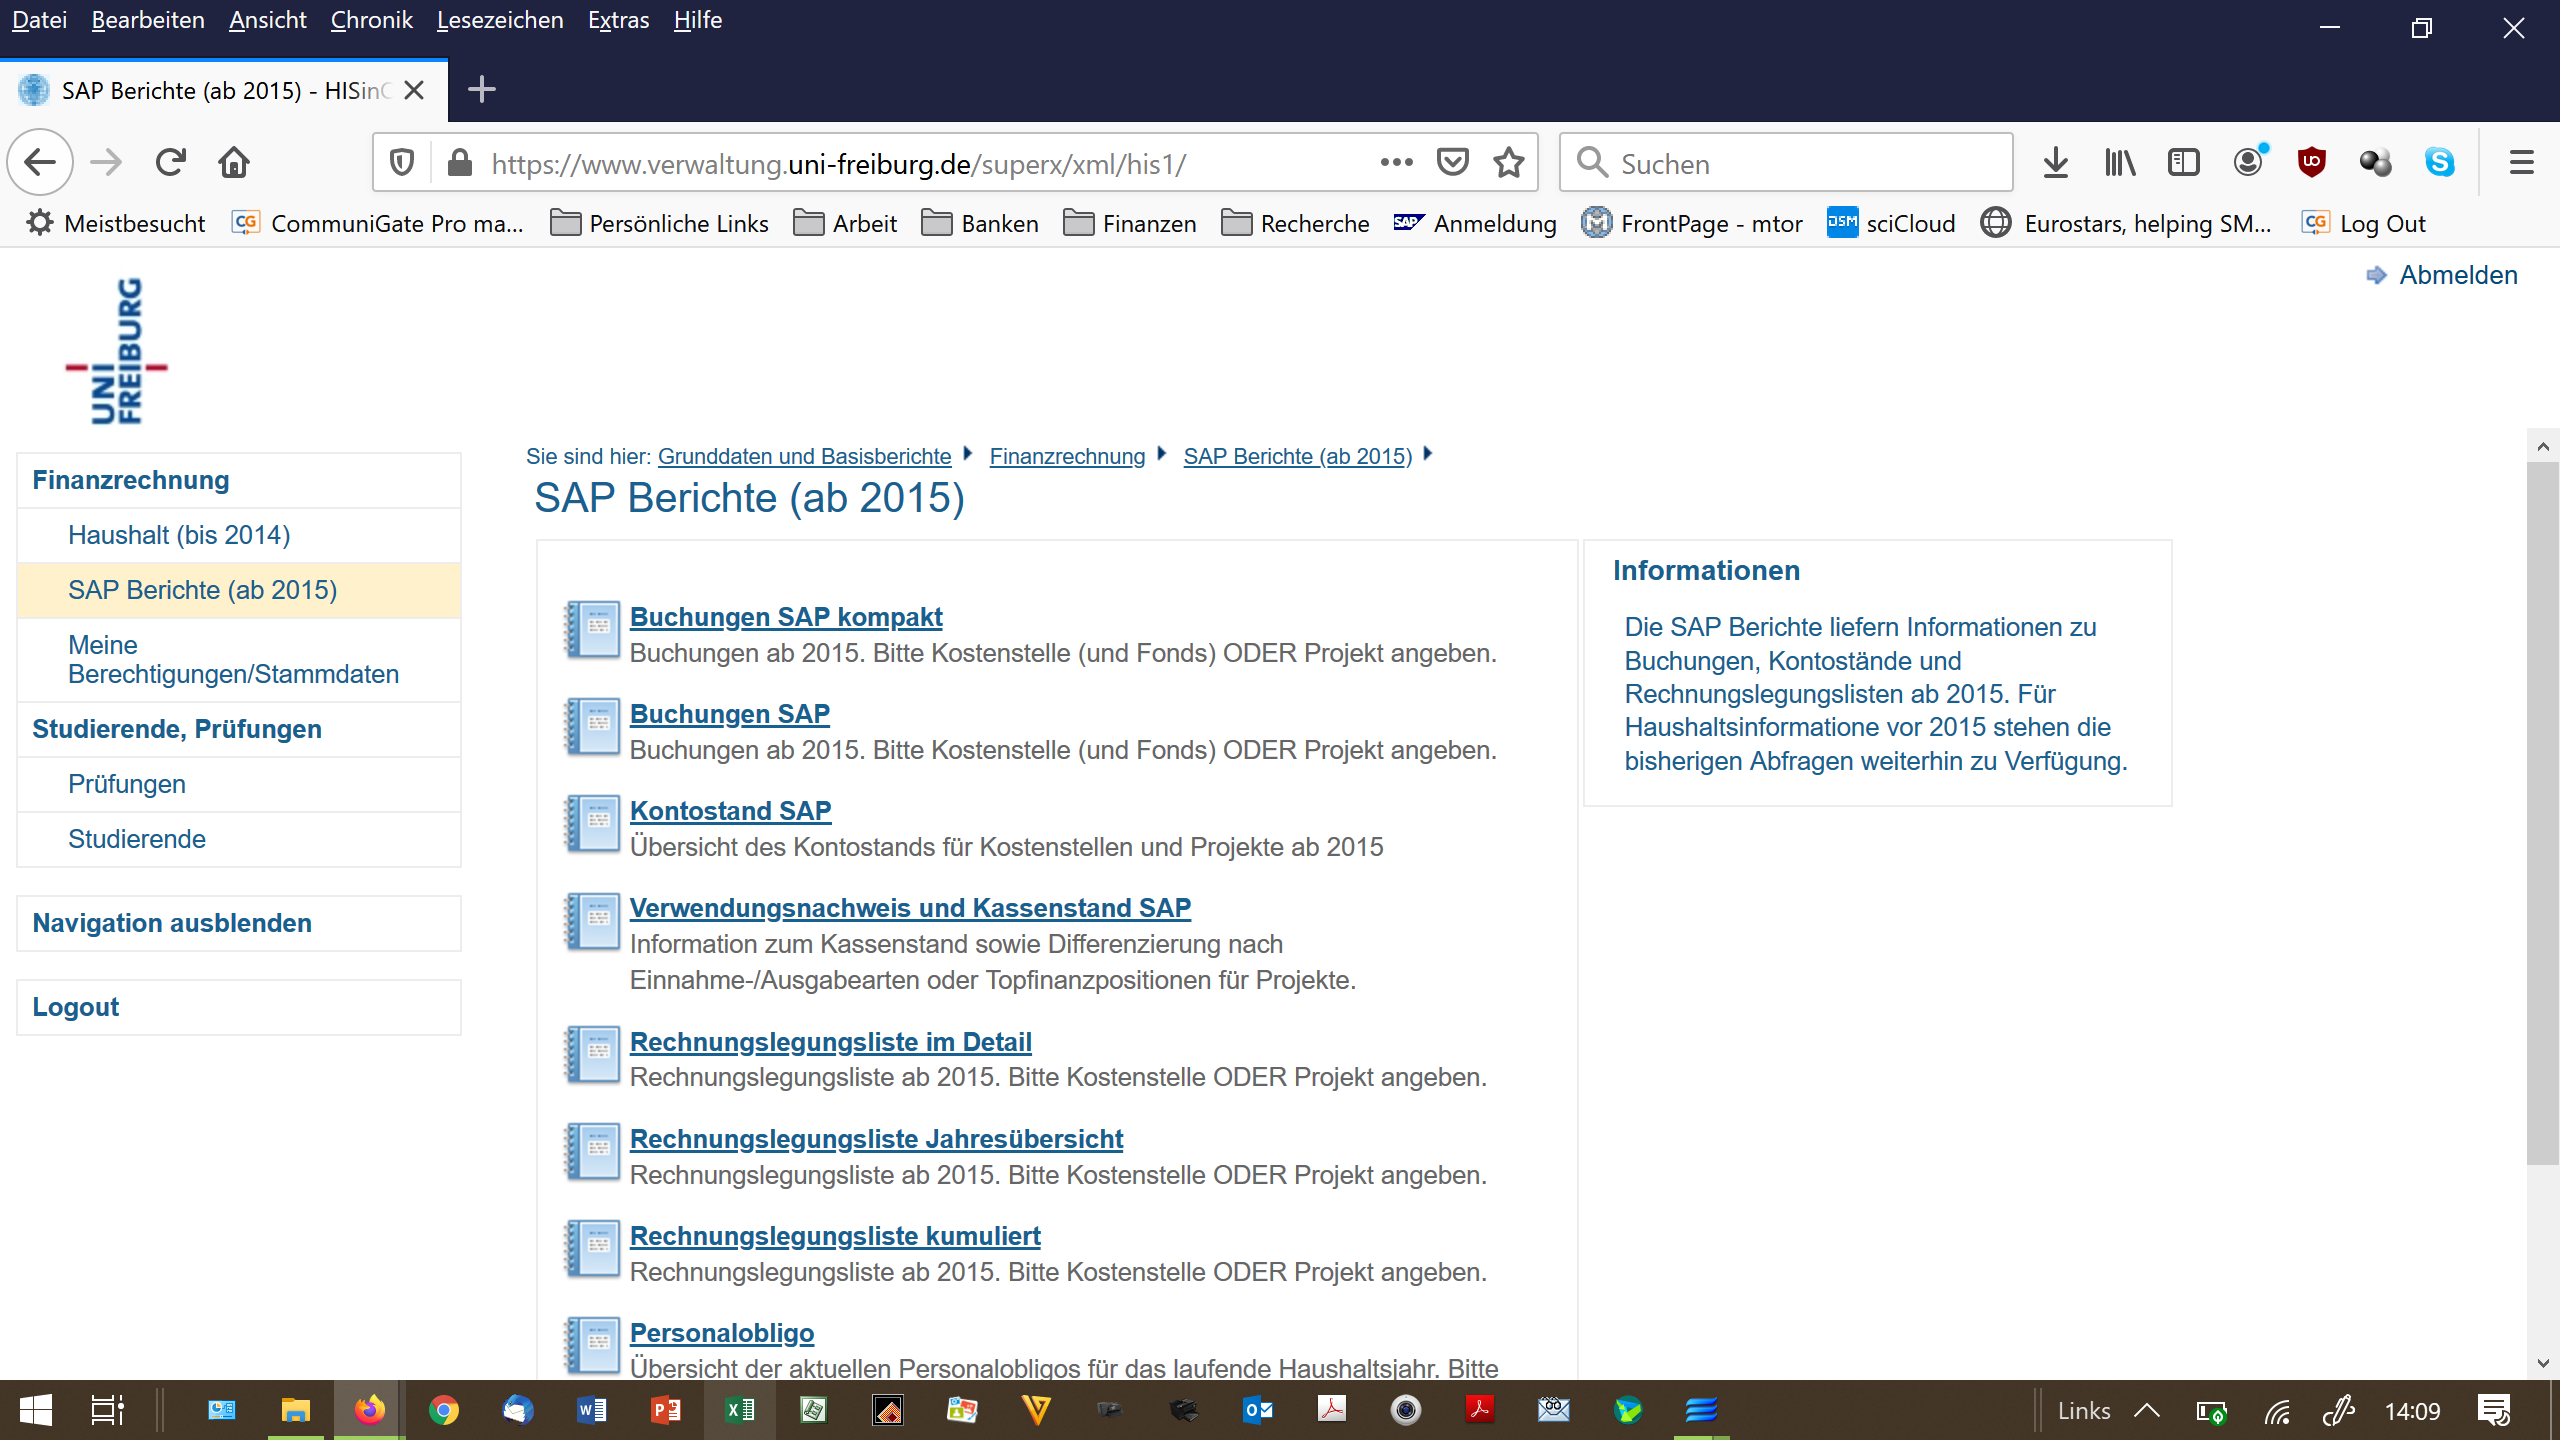This screenshot has height=1440, width=2560.
Task: Open the Hilfe menu
Action: coord(697,20)
